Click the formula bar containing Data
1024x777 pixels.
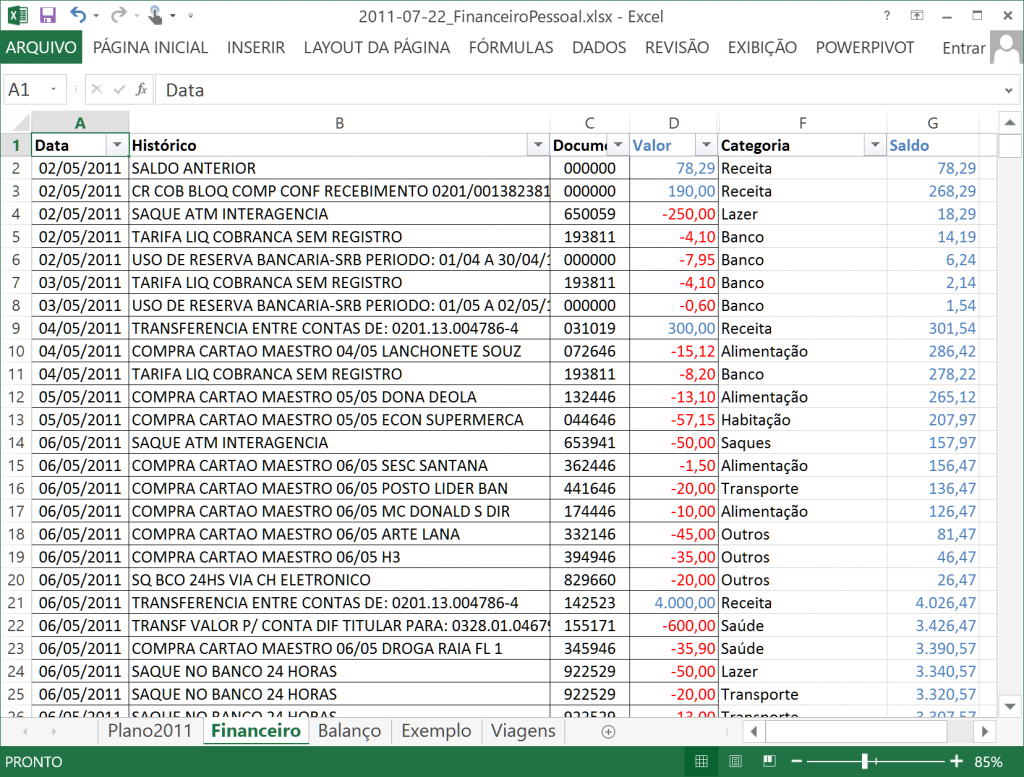tap(578, 89)
